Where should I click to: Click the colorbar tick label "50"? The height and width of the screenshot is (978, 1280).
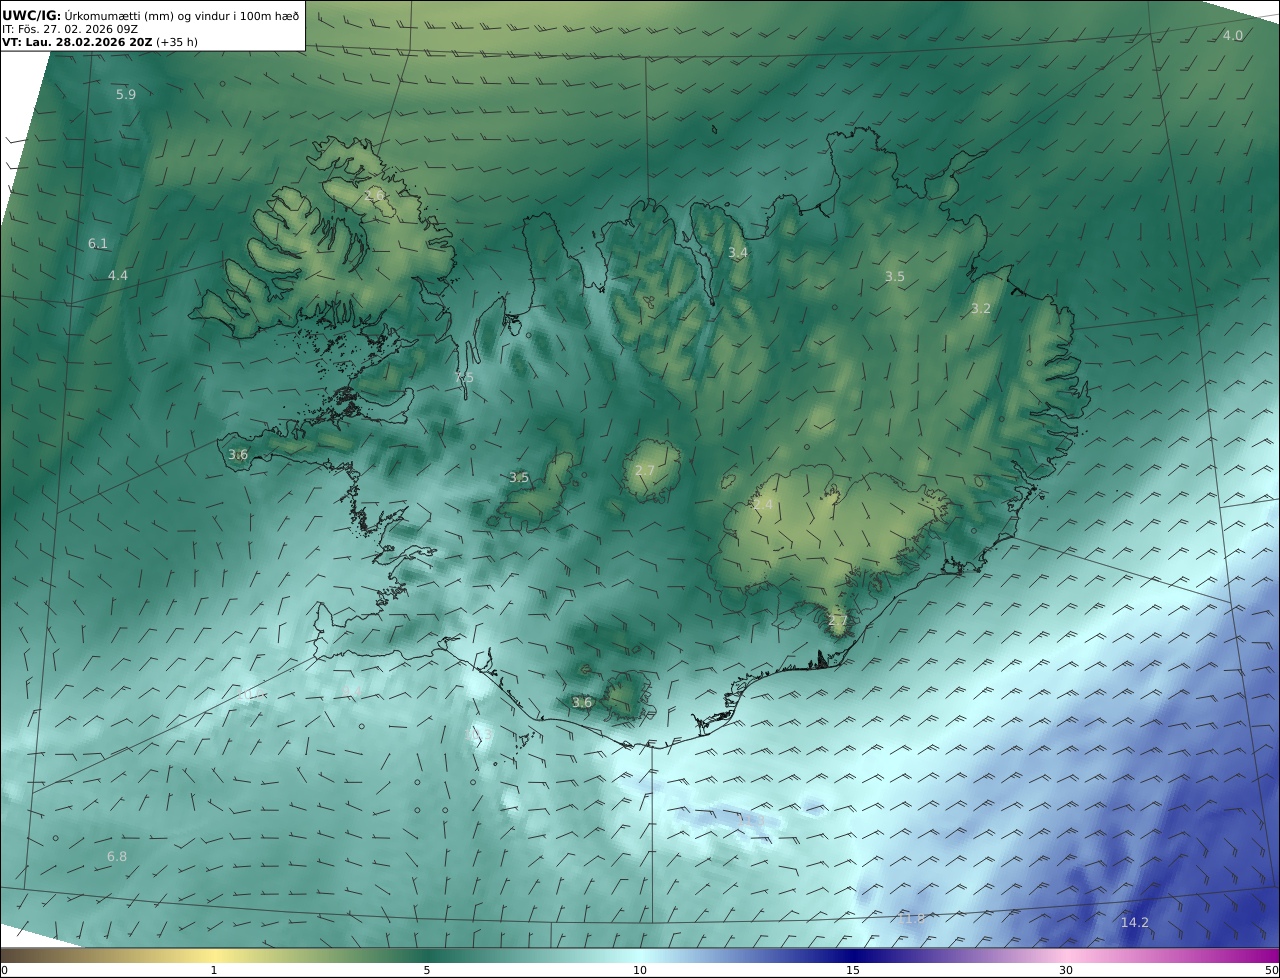click(x=1271, y=970)
